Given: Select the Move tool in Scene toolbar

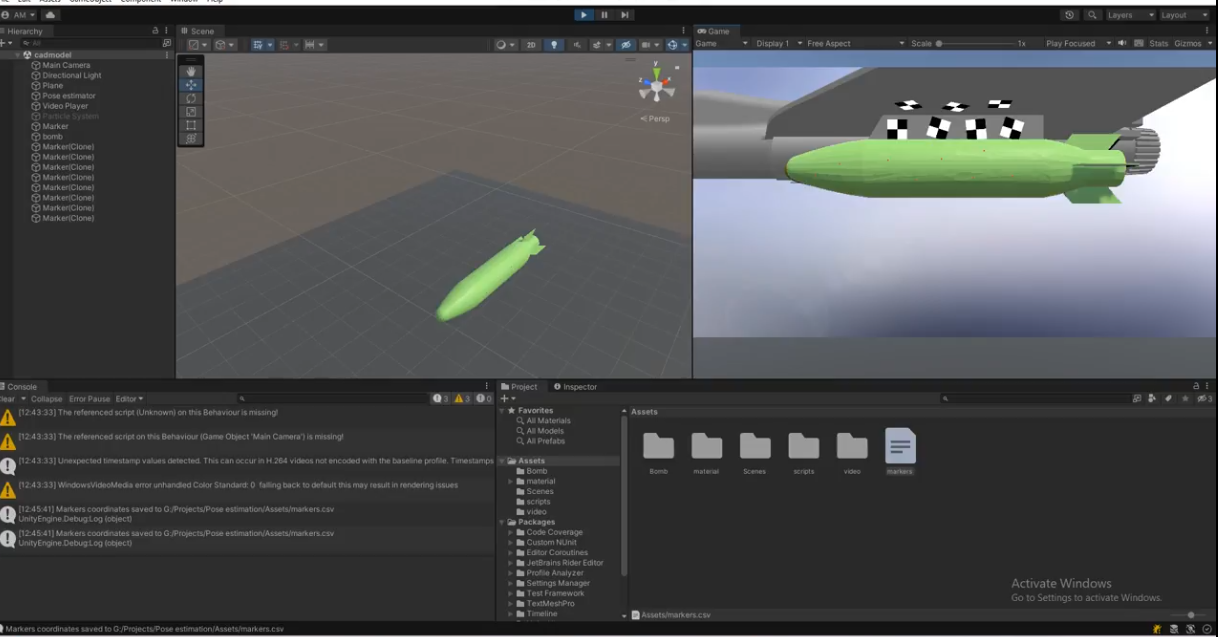Looking at the screenshot, I should coord(192,85).
